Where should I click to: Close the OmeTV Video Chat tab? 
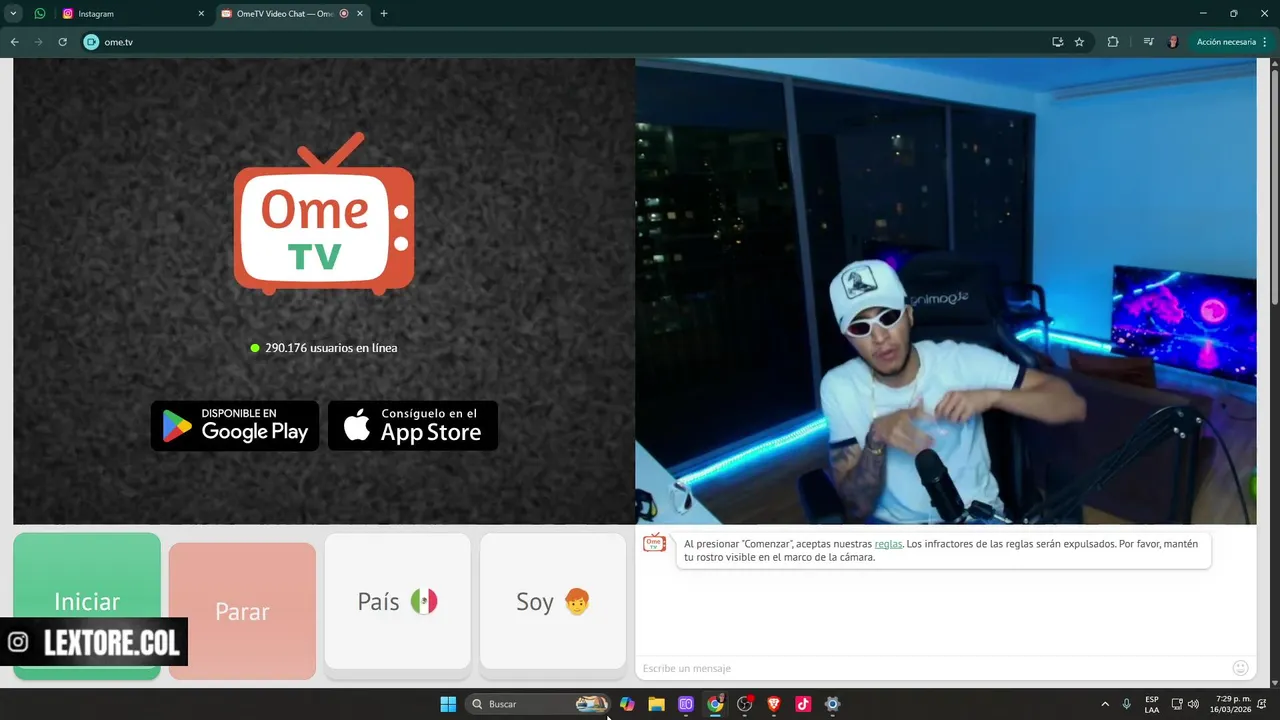coord(359,14)
